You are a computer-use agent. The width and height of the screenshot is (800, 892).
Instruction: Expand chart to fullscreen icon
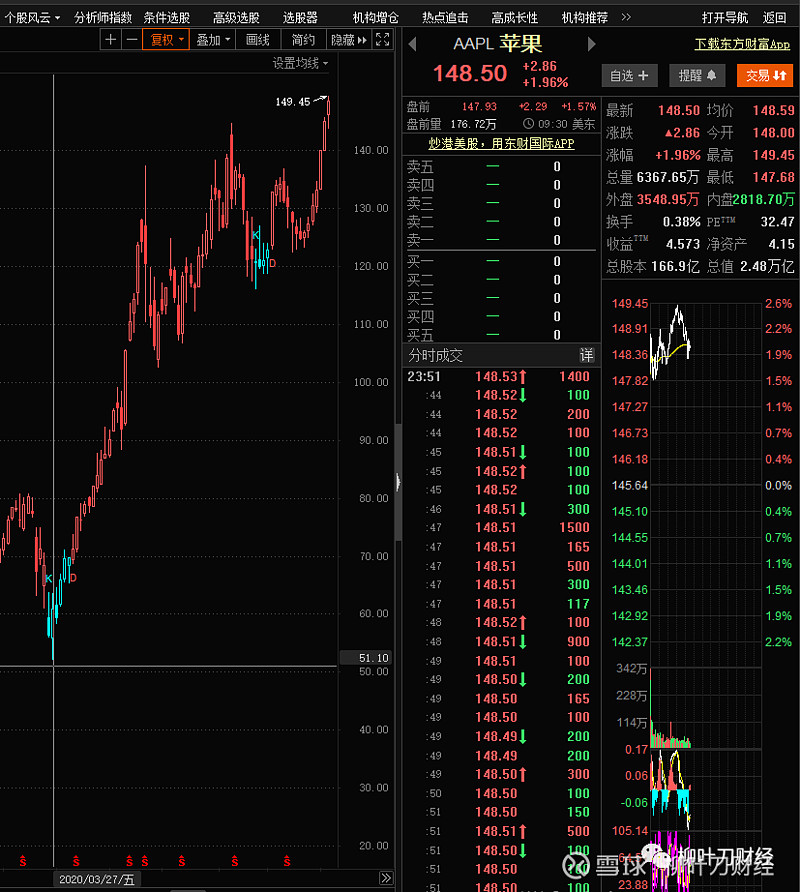coord(382,40)
